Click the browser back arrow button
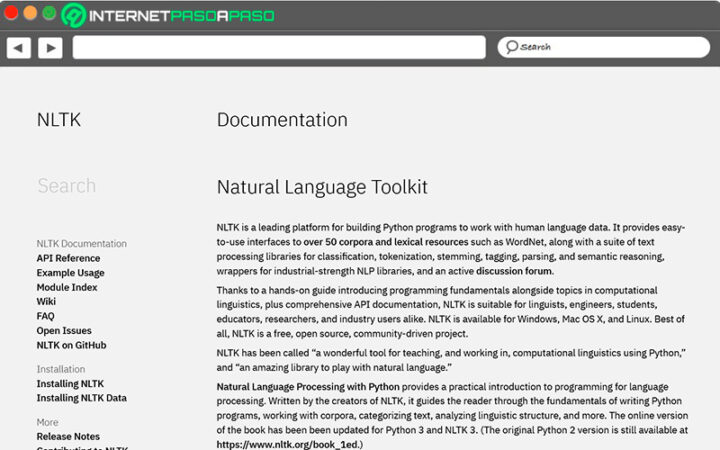The image size is (720, 450). [18, 47]
